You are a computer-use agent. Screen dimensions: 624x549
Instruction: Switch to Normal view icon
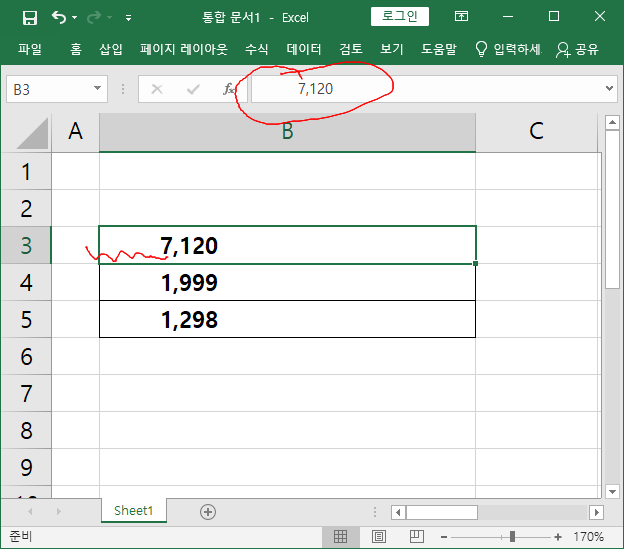click(x=341, y=537)
